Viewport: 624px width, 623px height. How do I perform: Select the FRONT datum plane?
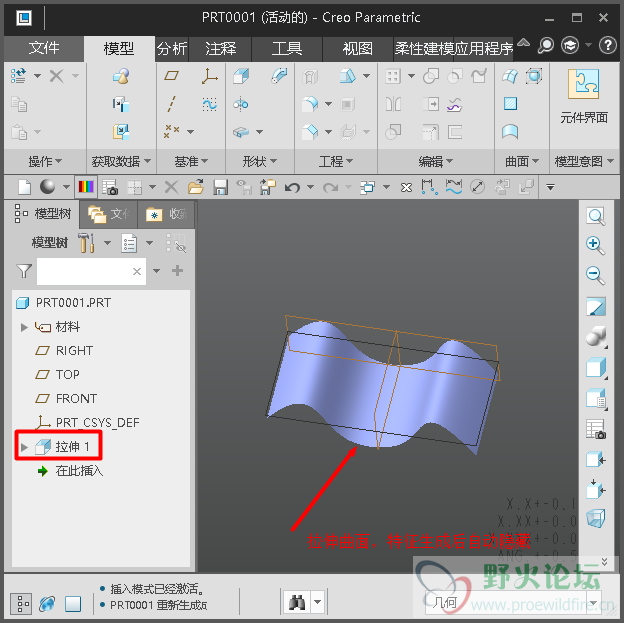pyautogui.click(x=66, y=398)
